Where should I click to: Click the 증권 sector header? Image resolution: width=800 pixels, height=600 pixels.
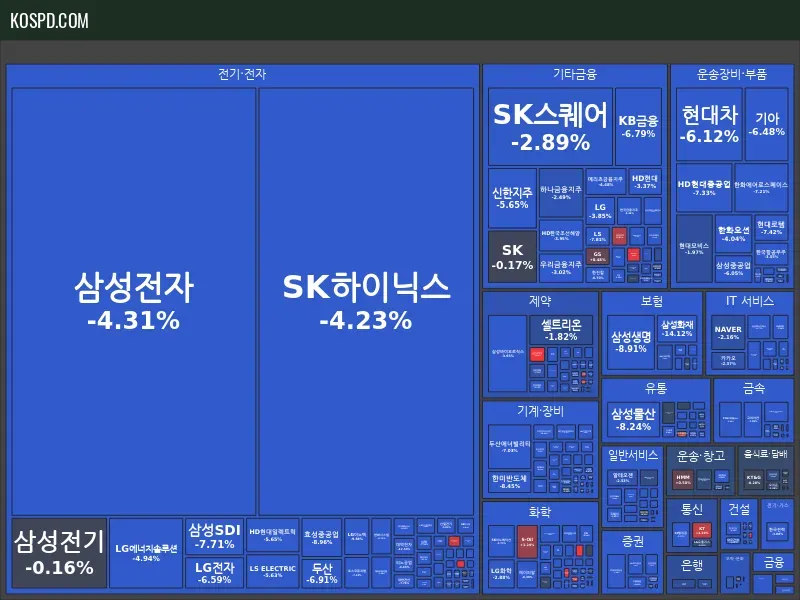[633, 541]
